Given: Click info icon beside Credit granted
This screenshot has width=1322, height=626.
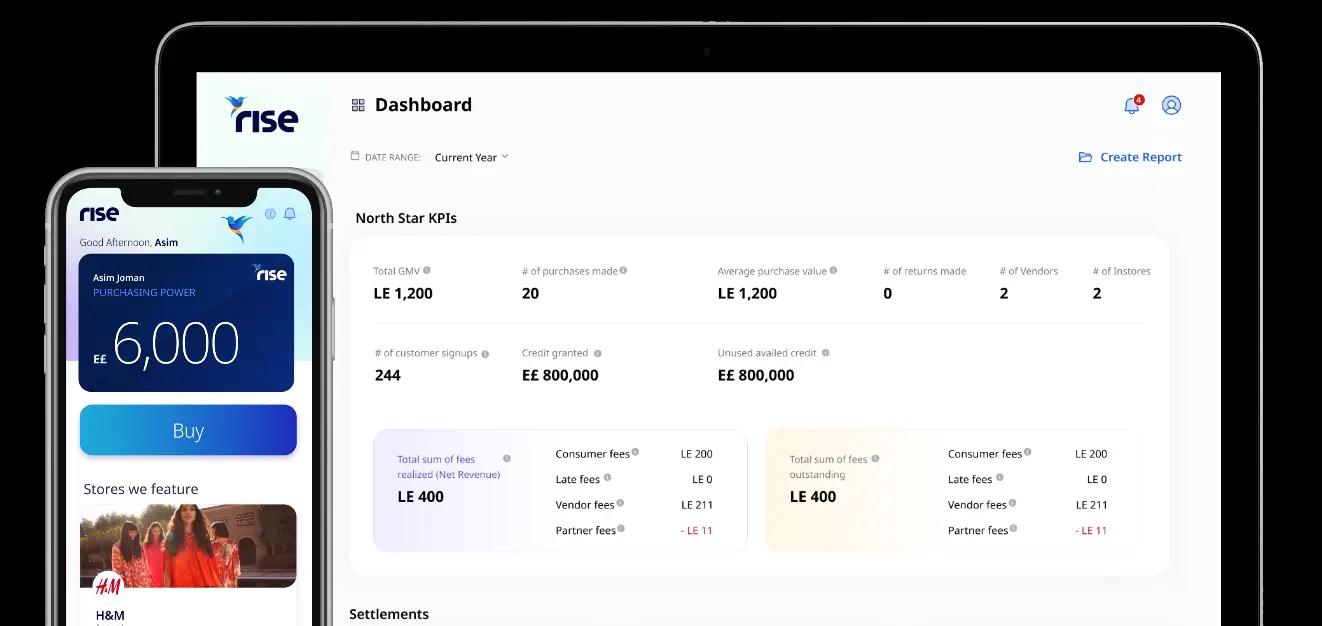Looking at the screenshot, I should pos(598,353).
